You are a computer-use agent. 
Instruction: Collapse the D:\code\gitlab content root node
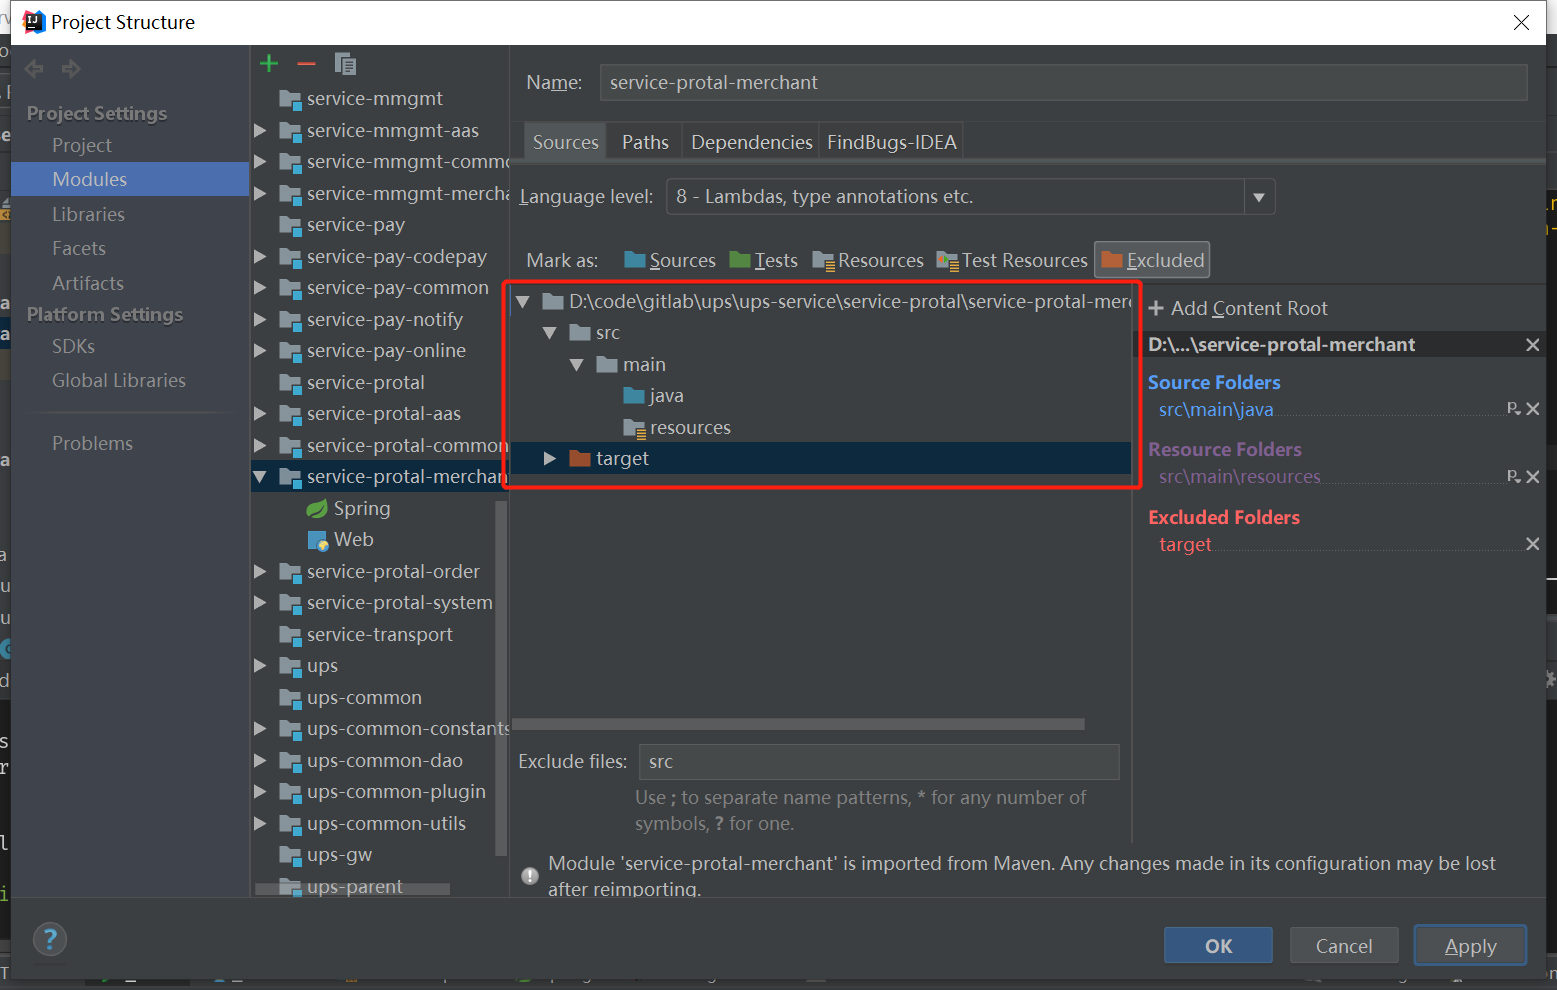coord(523,302)
